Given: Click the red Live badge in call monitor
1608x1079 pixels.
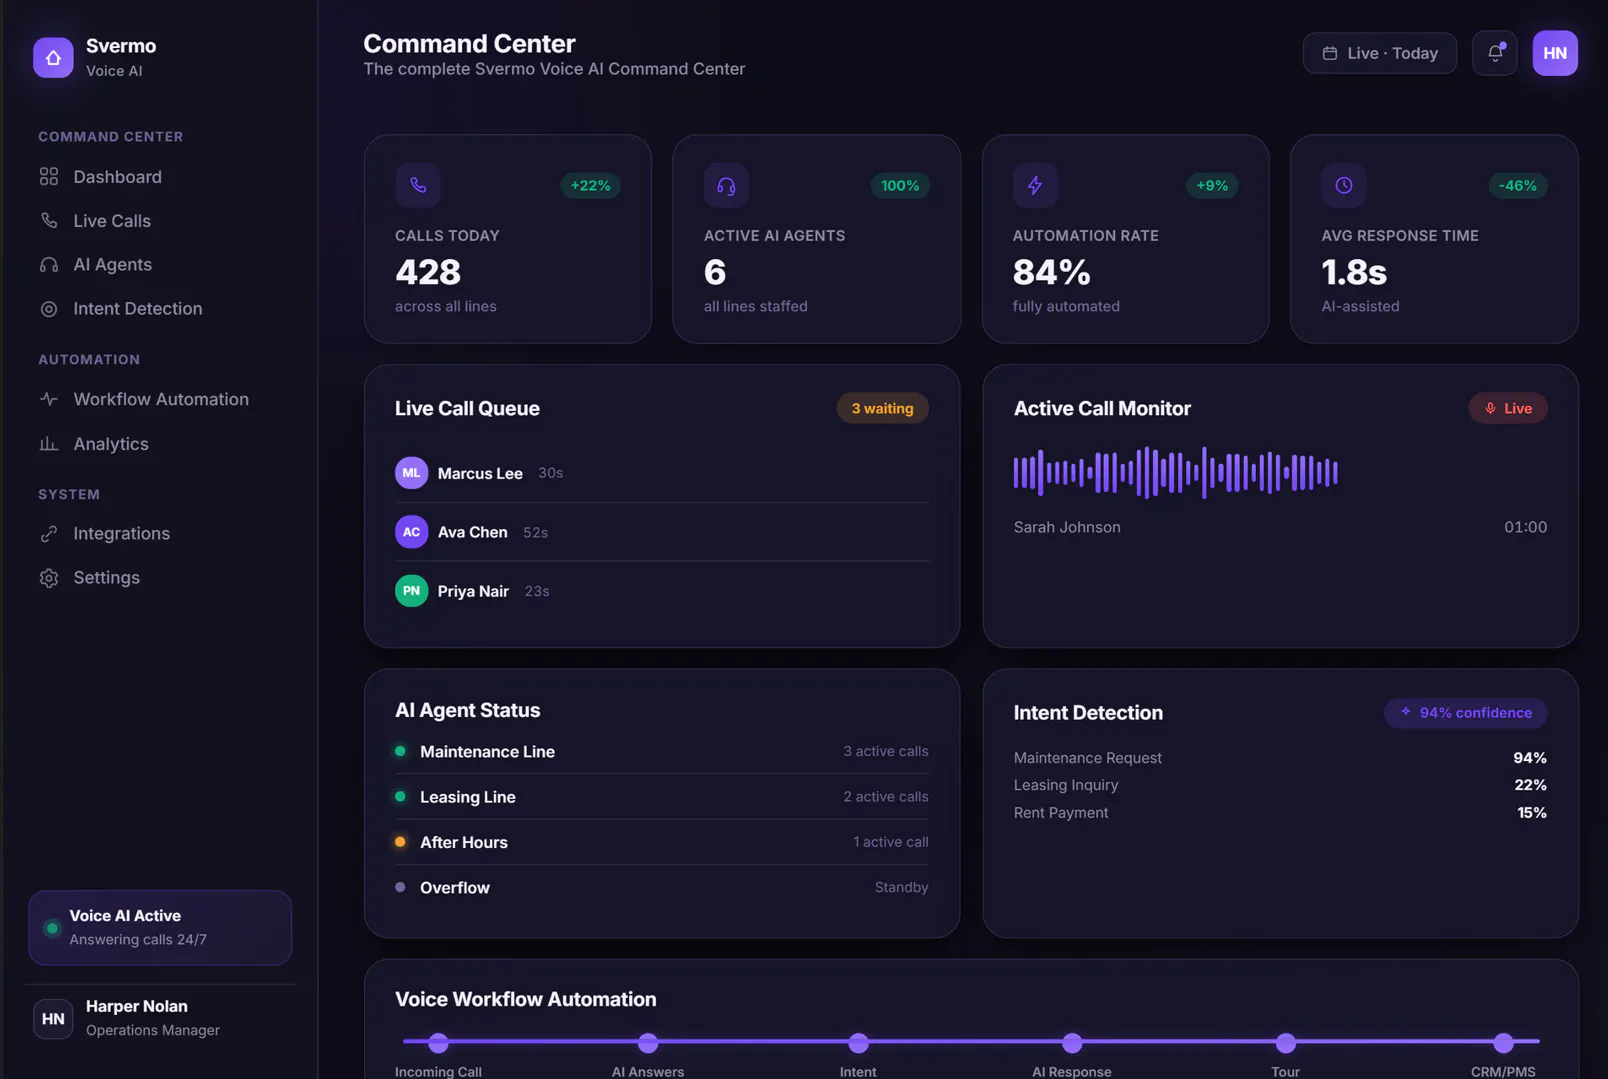Looking at the screenshot, I should click(x=1508, y=408).
